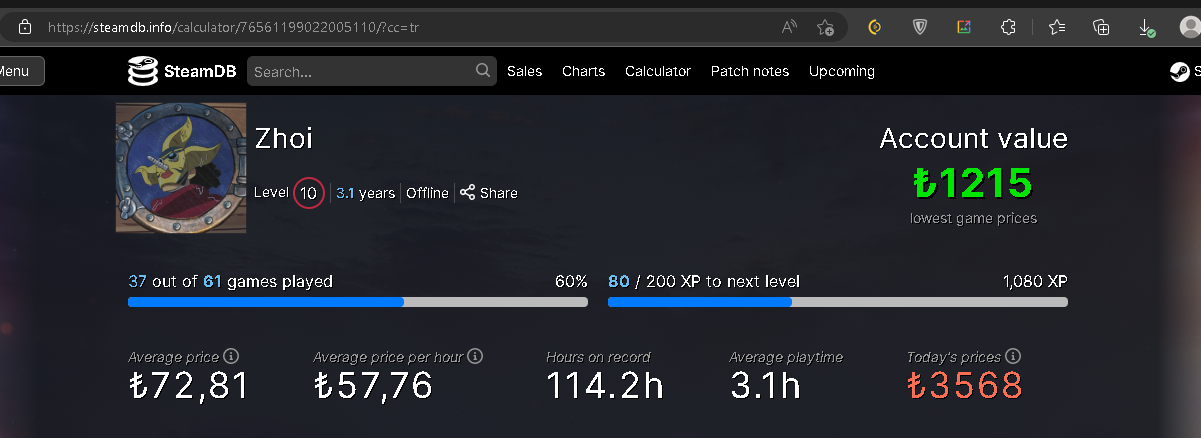Click the Share icon on the profile
1201x438 pixels.
[x=467, y=192]
